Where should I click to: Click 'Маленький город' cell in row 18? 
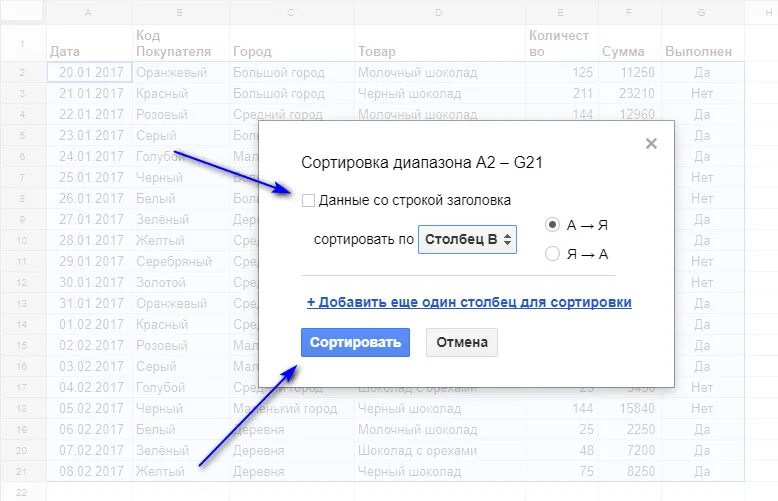(292, 408)
